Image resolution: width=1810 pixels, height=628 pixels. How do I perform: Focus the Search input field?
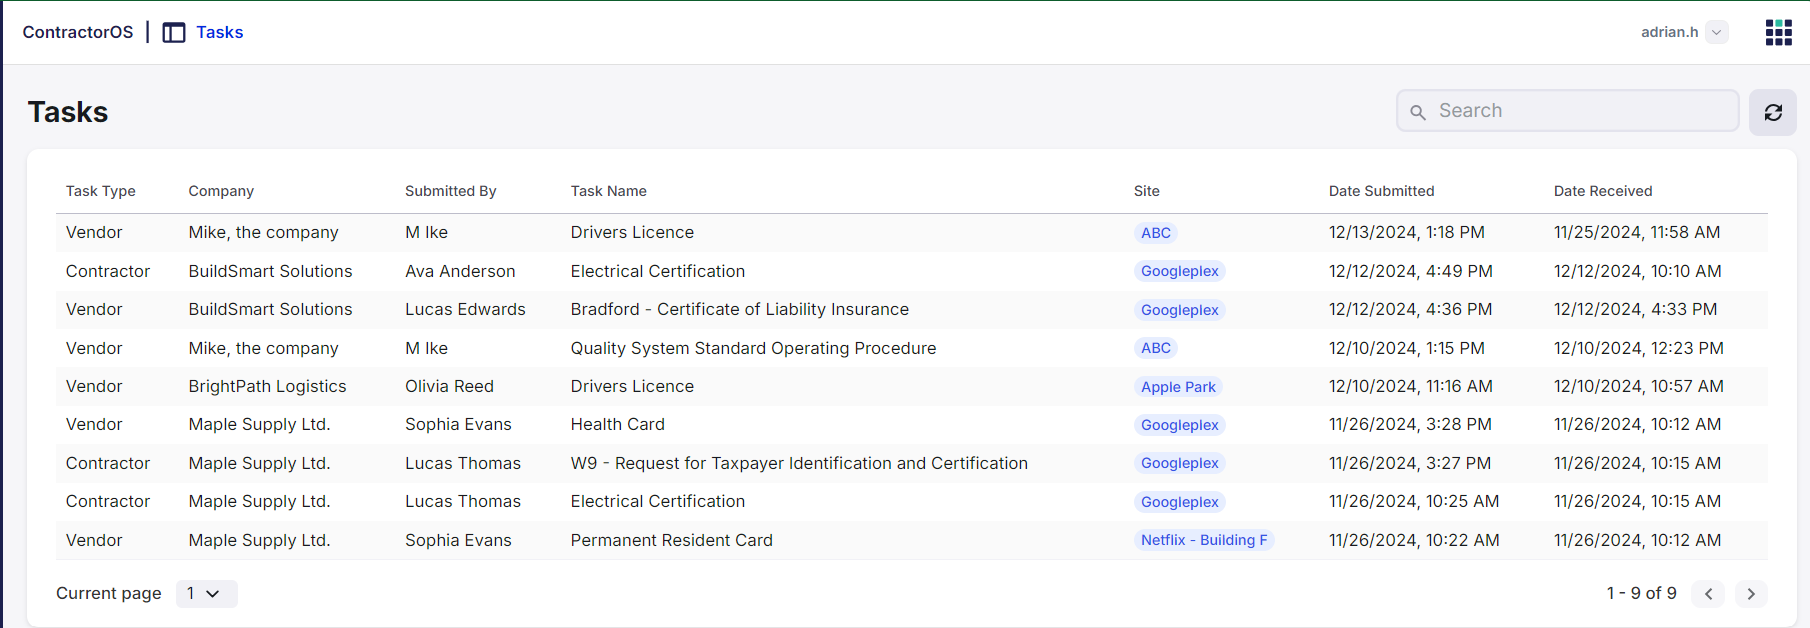point(1580,111)
